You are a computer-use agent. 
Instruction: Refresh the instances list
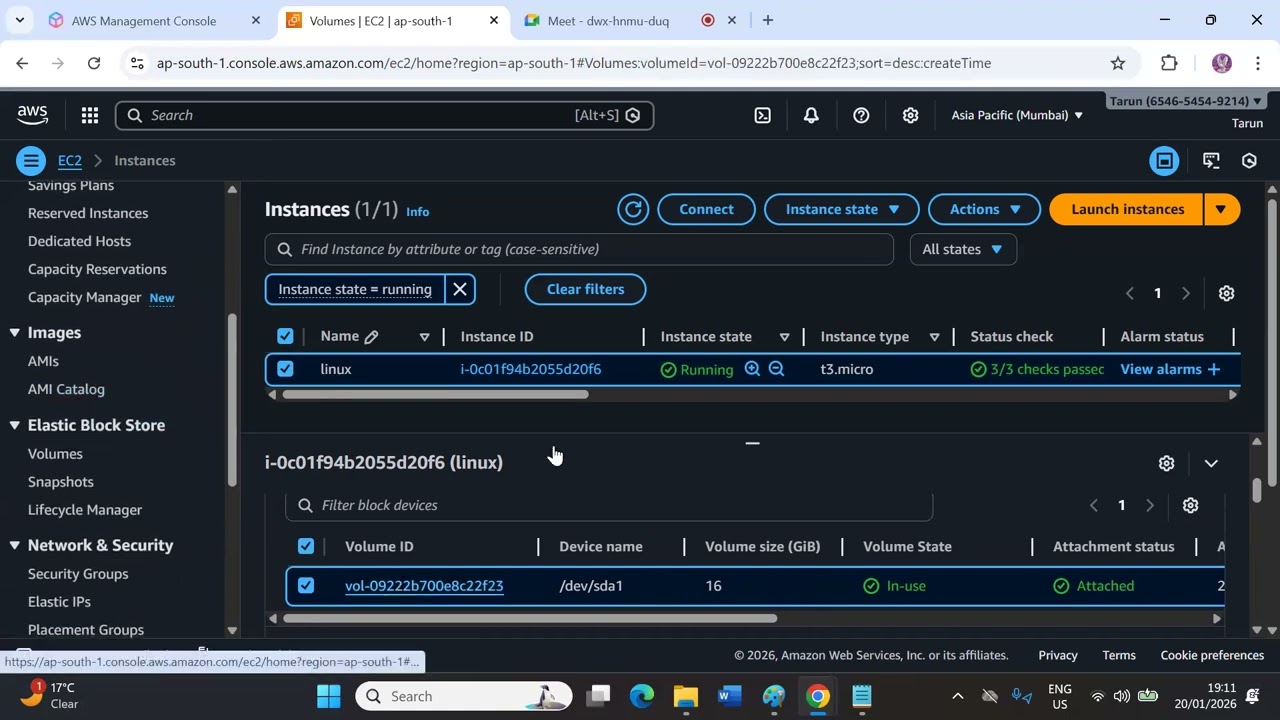[633, 209]
